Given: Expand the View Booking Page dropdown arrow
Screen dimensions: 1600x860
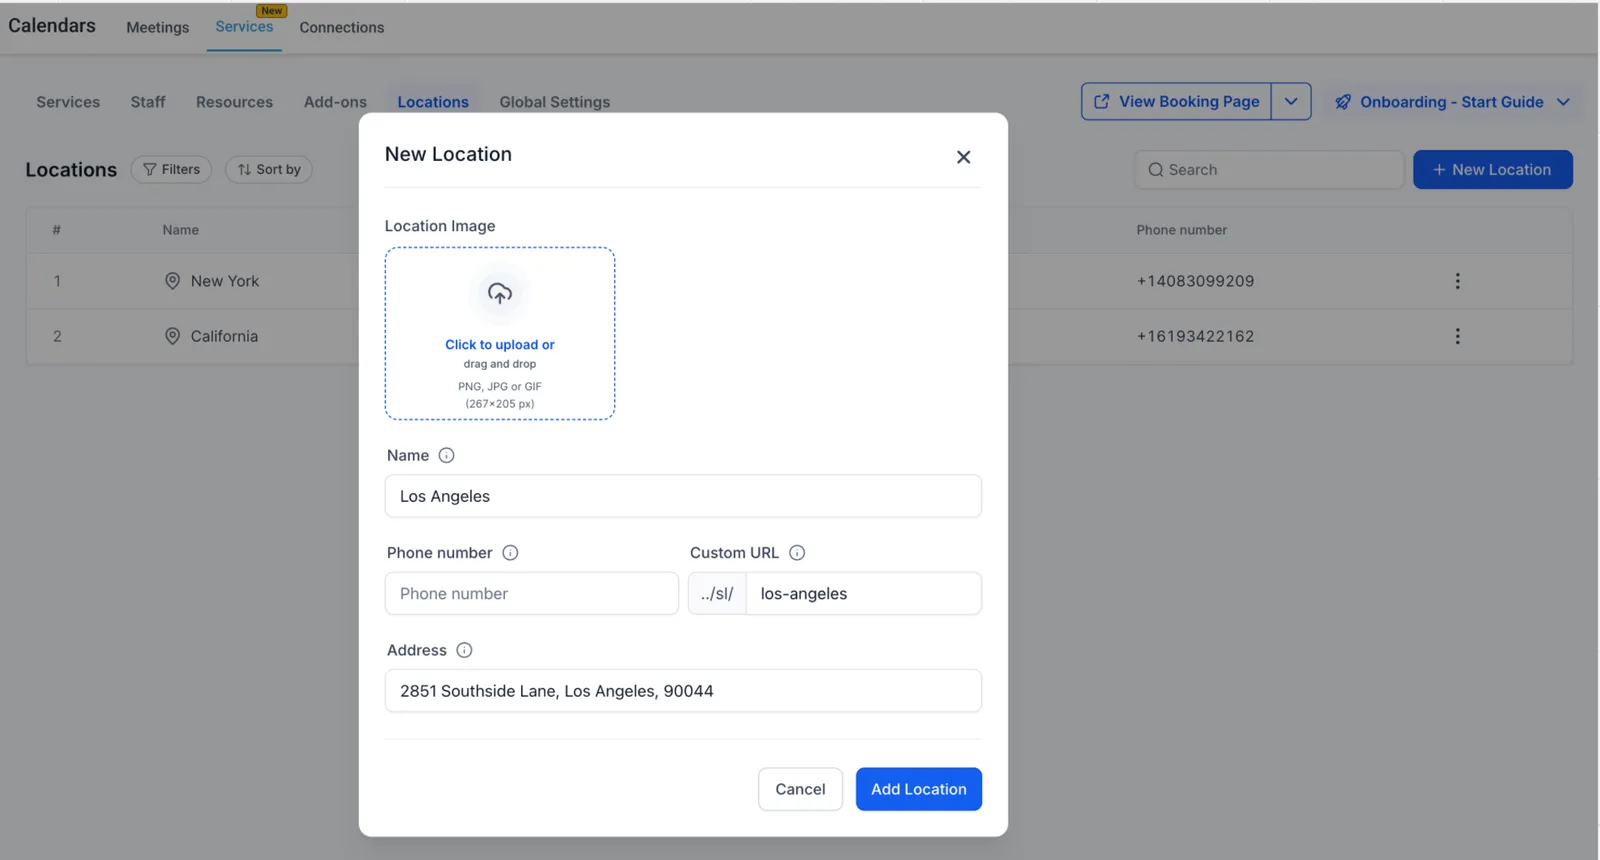Looking at the screenshot, I should point(1291,102).
